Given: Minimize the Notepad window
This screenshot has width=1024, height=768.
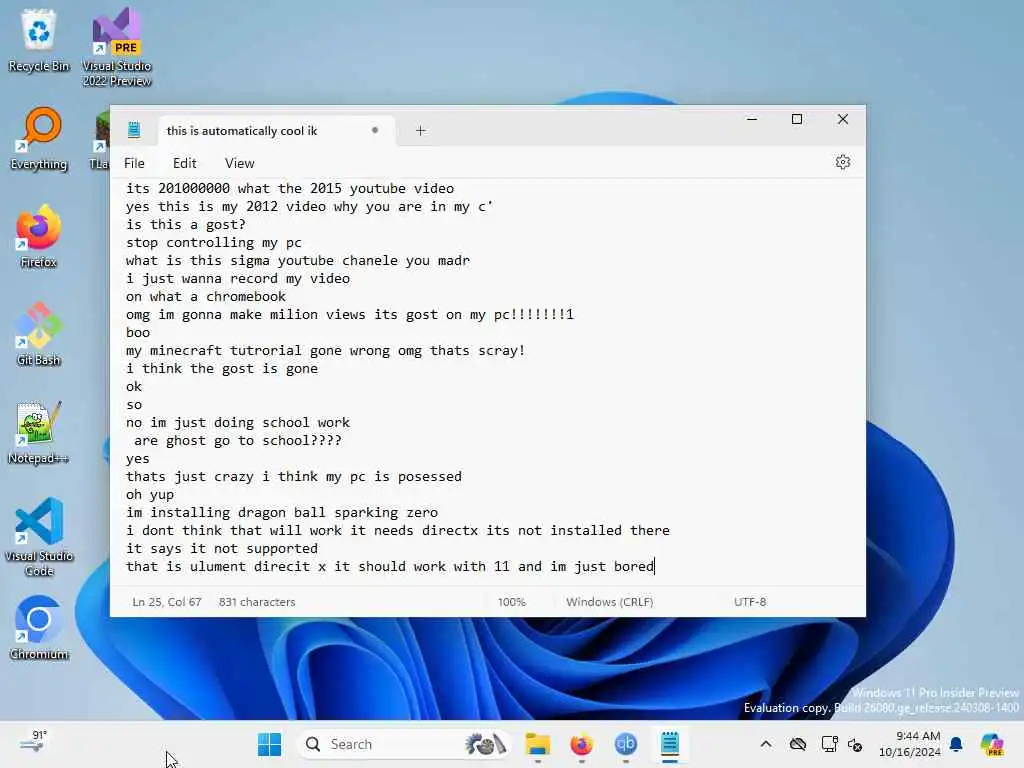Looking at the screenshot, I should click(x=752, y=119).
